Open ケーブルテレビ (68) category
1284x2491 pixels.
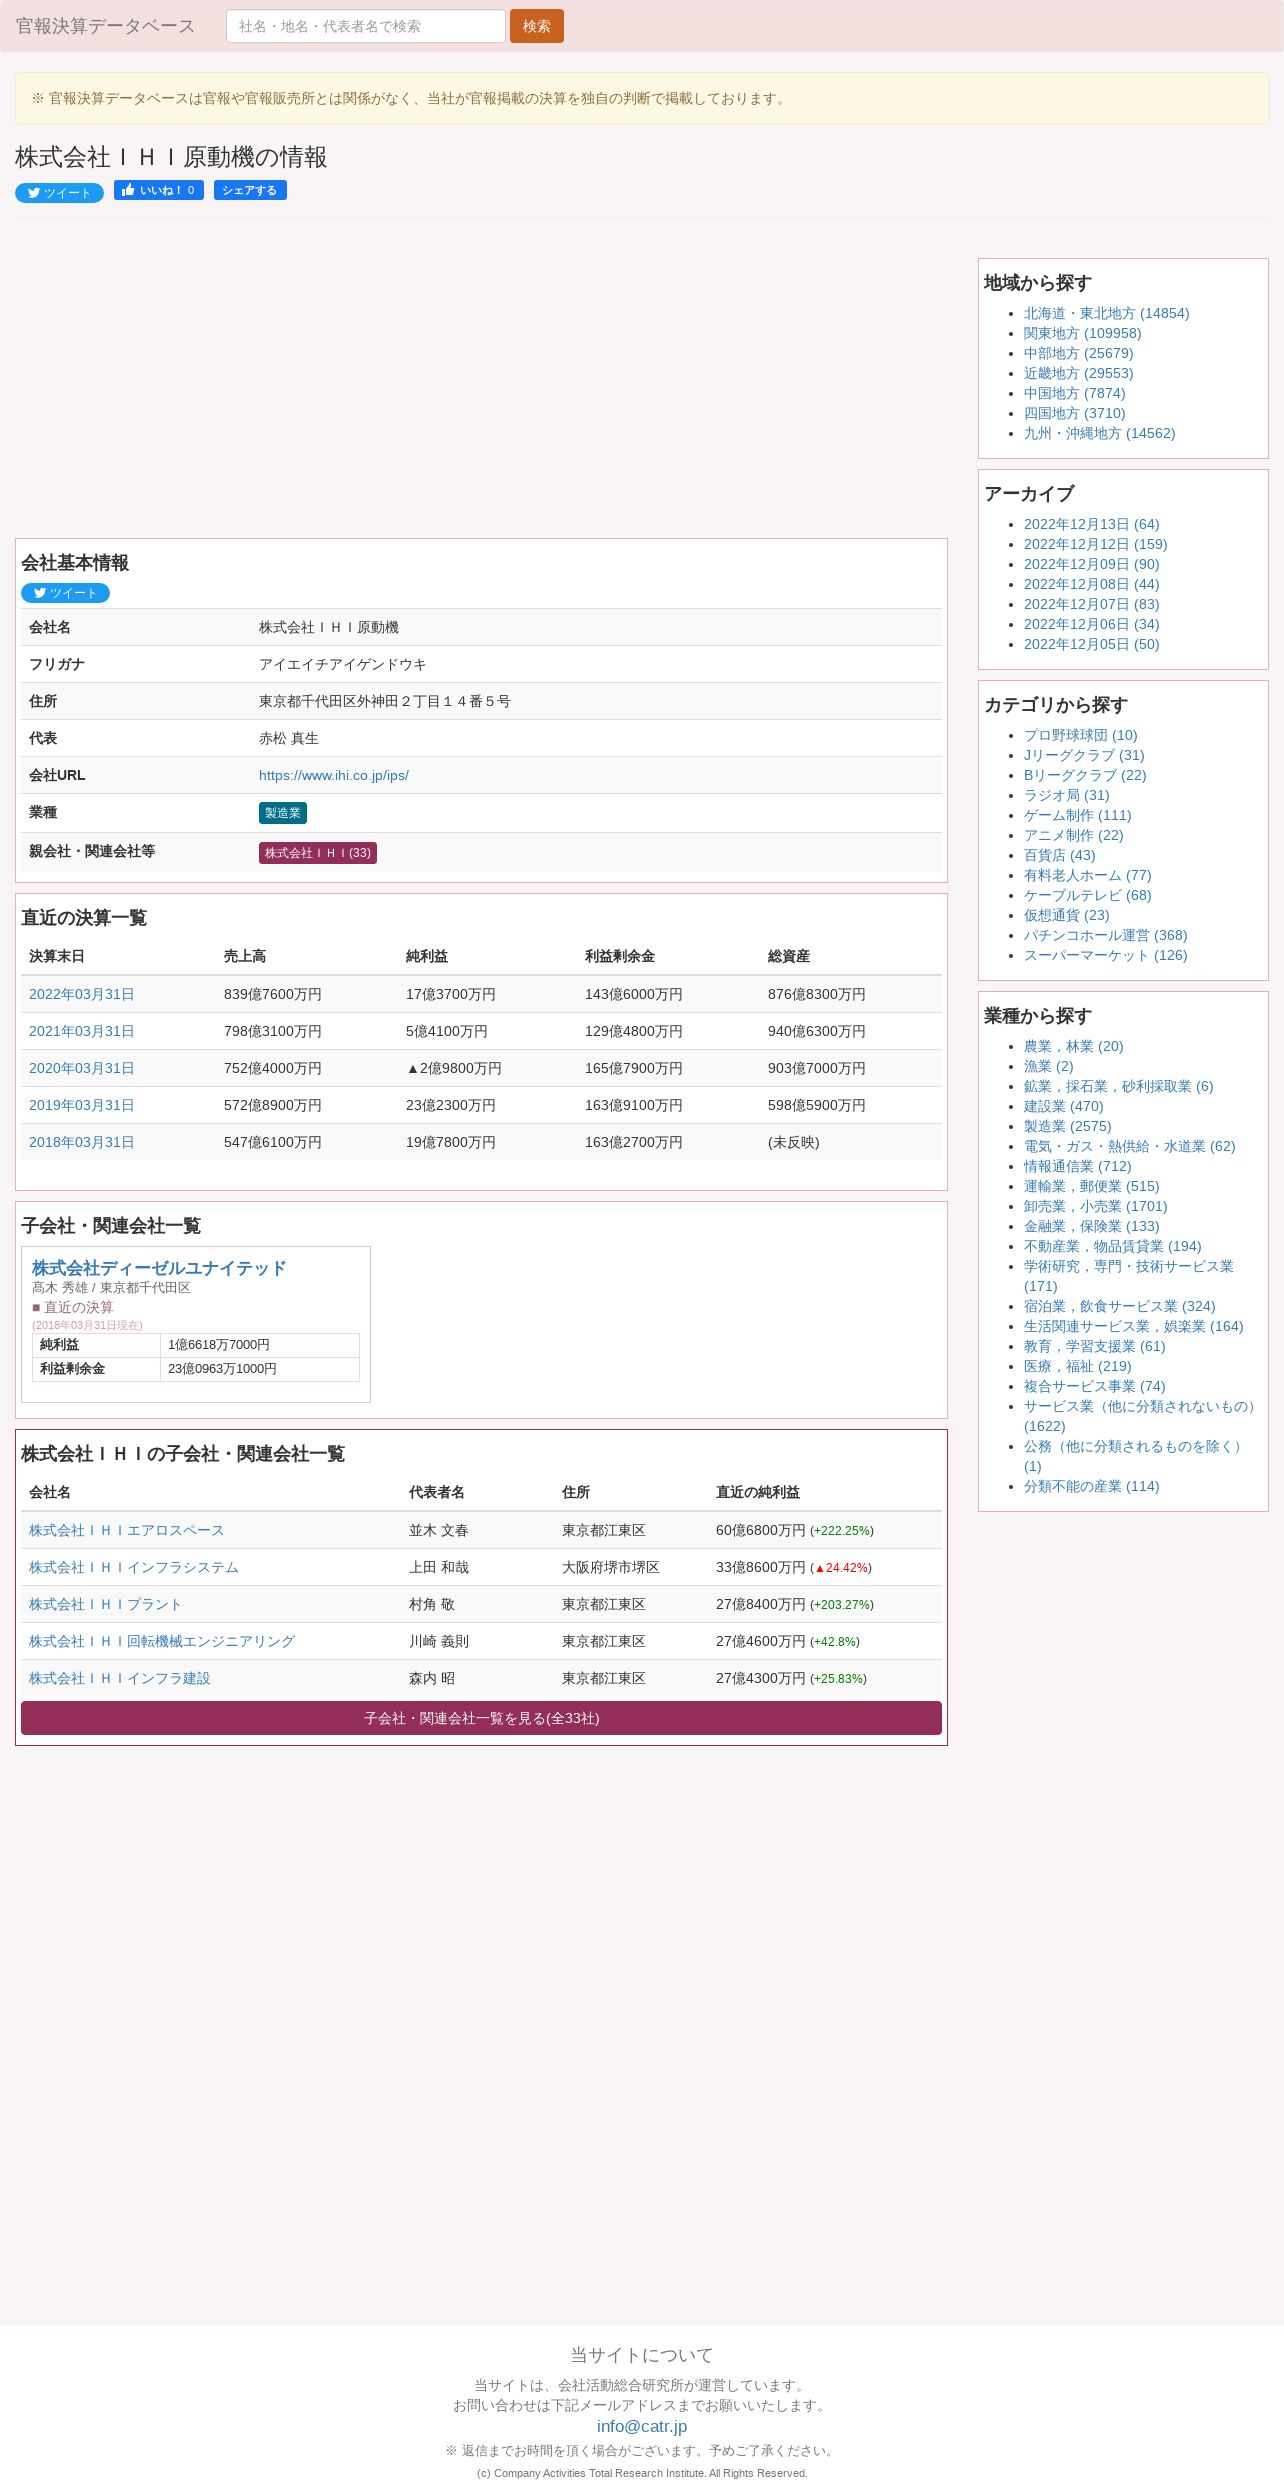point(1087,895)
